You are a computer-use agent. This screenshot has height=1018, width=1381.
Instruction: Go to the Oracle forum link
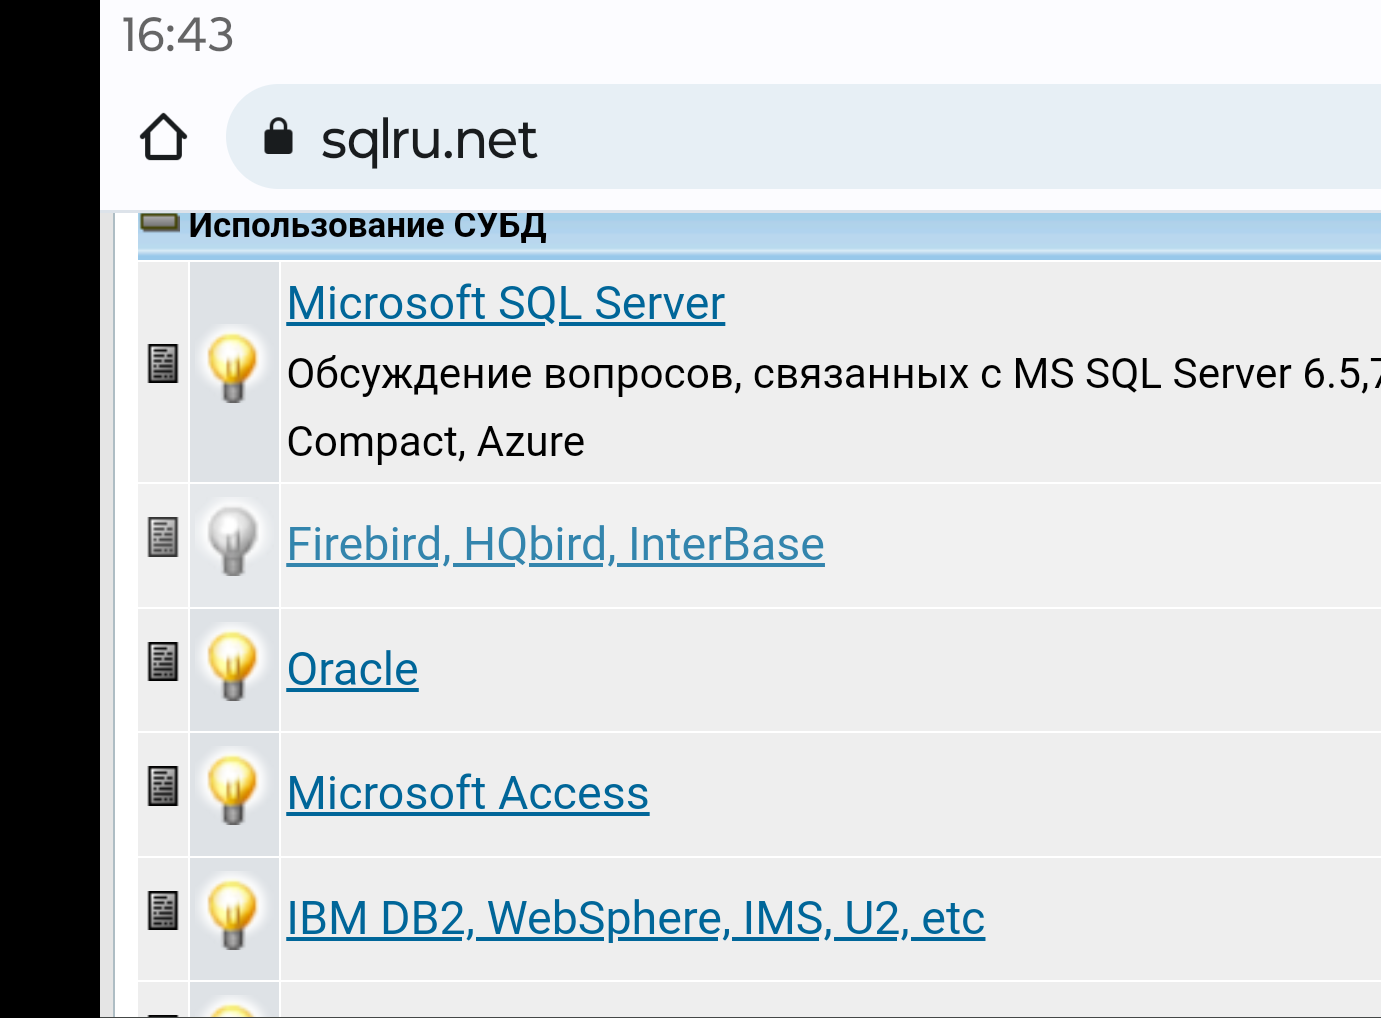coord(352,670)
